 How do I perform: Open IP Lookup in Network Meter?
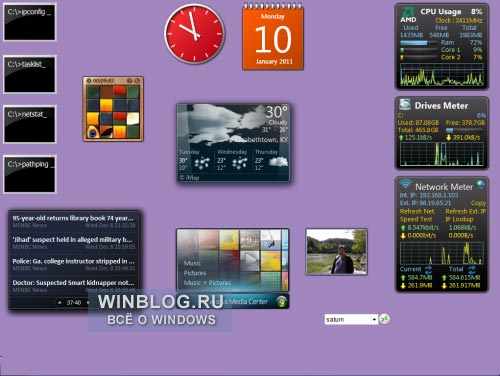[459, 219]
